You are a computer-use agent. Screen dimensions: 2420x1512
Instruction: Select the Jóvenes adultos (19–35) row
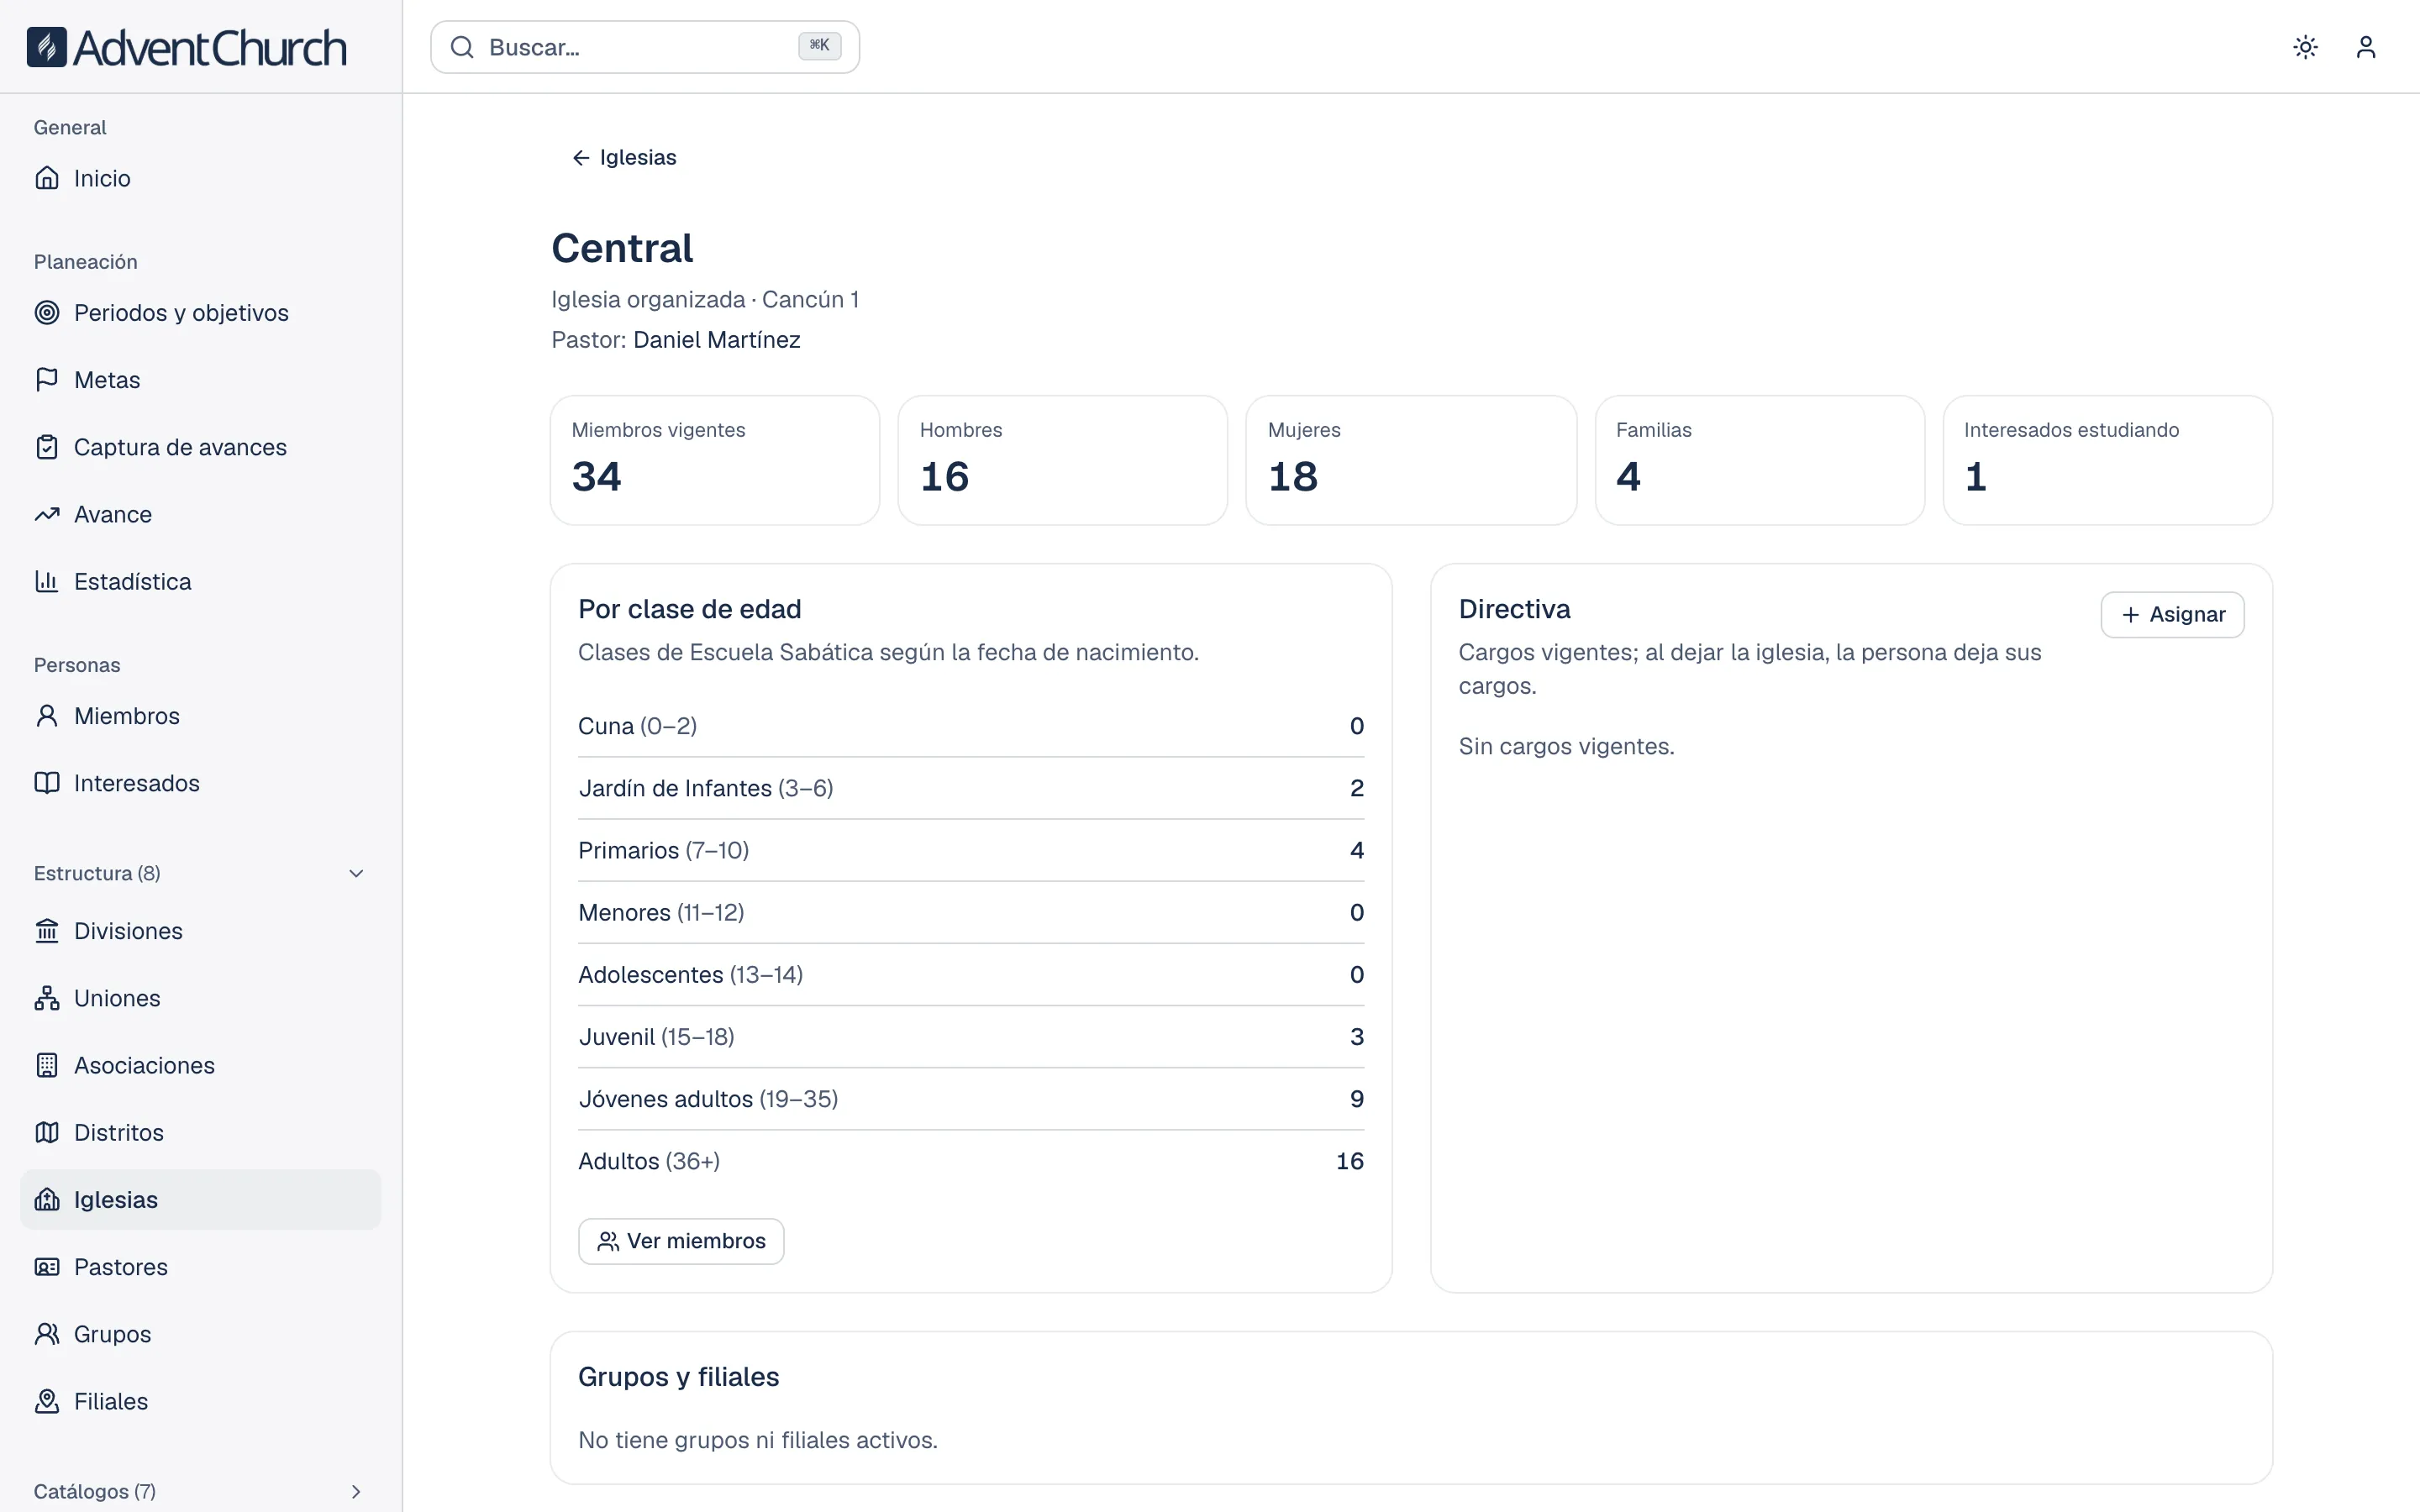(971, 1099)
